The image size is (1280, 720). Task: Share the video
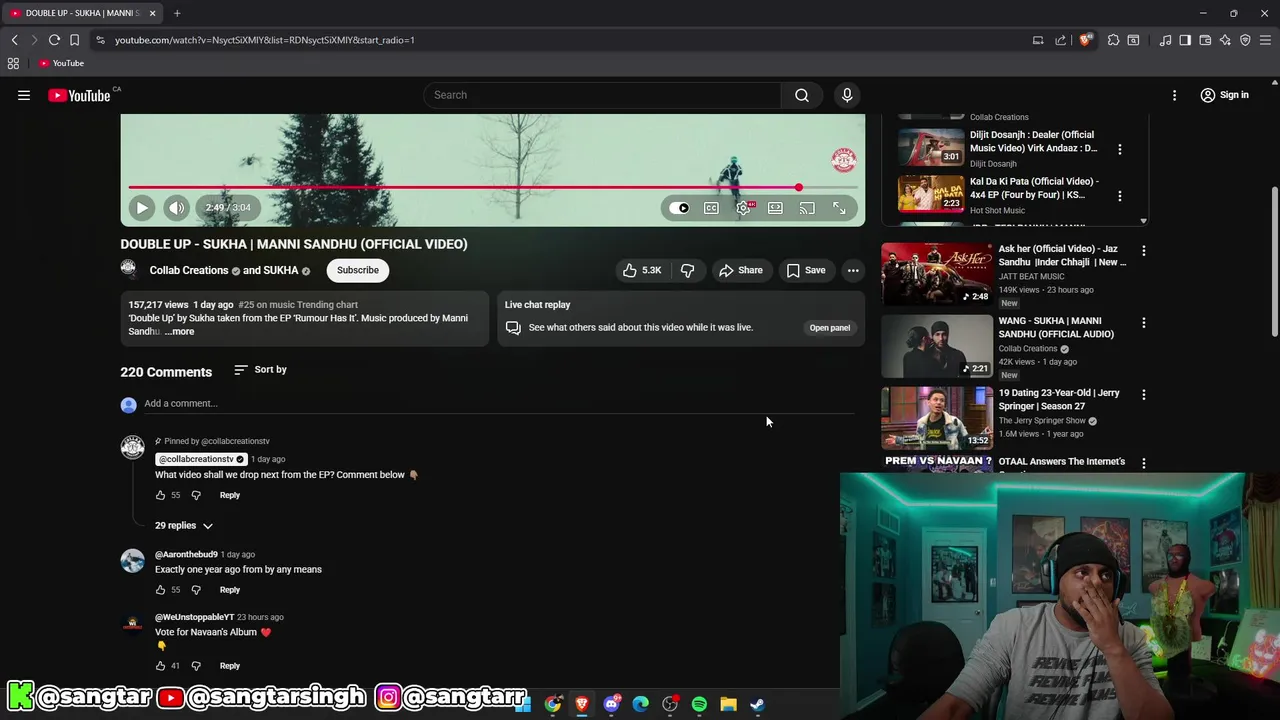(x=741, y=270)
